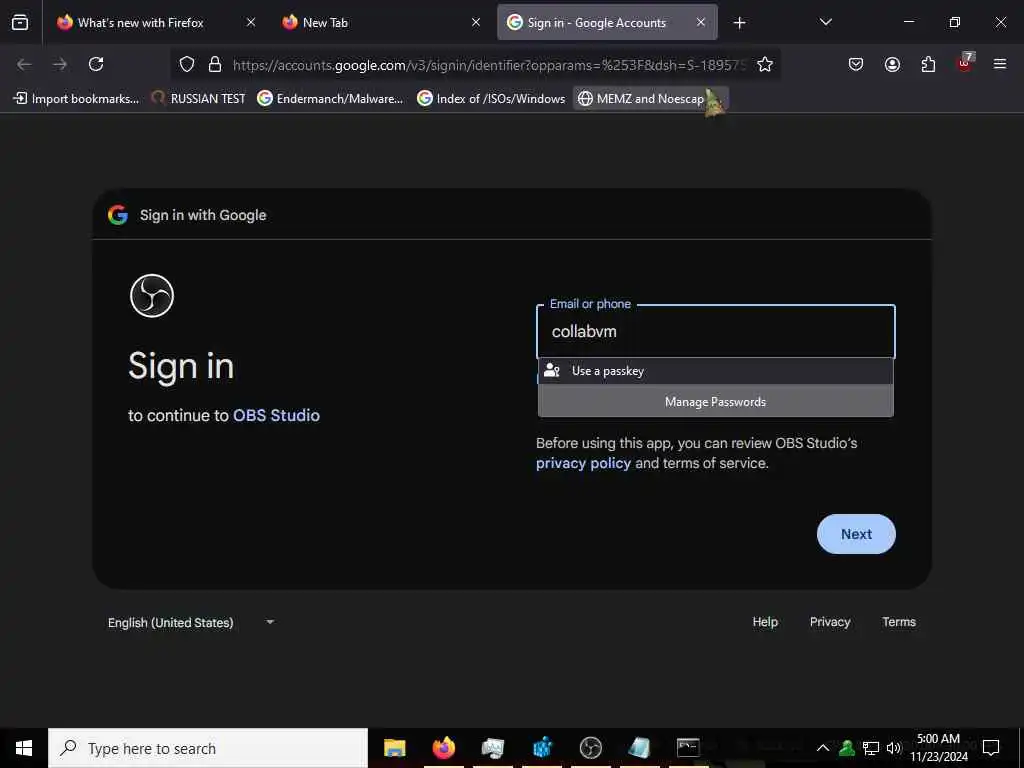The width and height of the screenshot is (1024, 768).
Task: Follow the OBS Studio link
Action: pos(276,415)
